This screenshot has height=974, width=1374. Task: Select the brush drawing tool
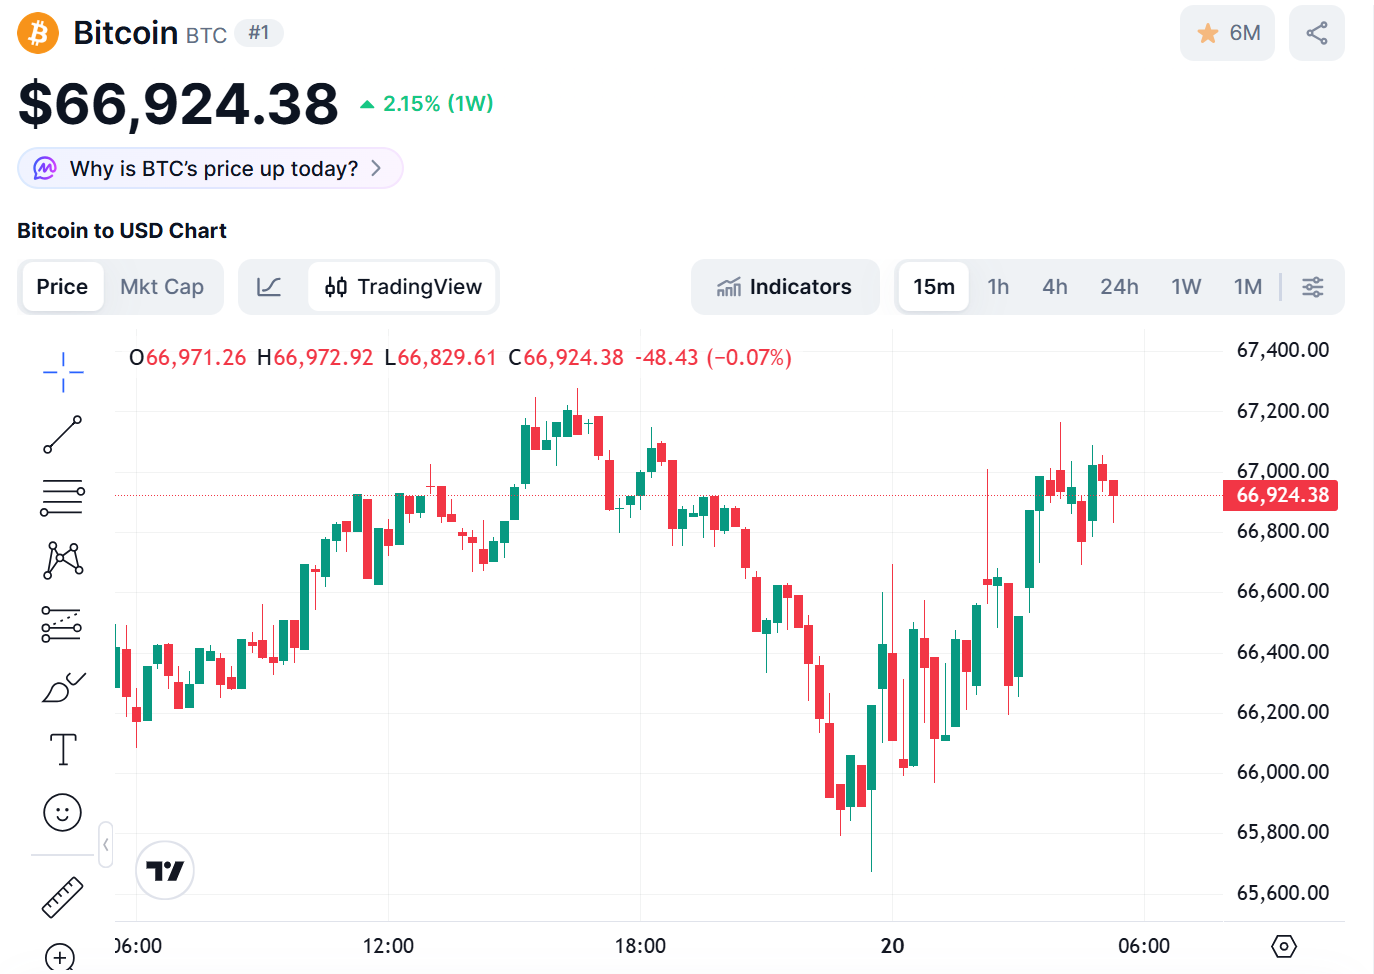(63, 687)
